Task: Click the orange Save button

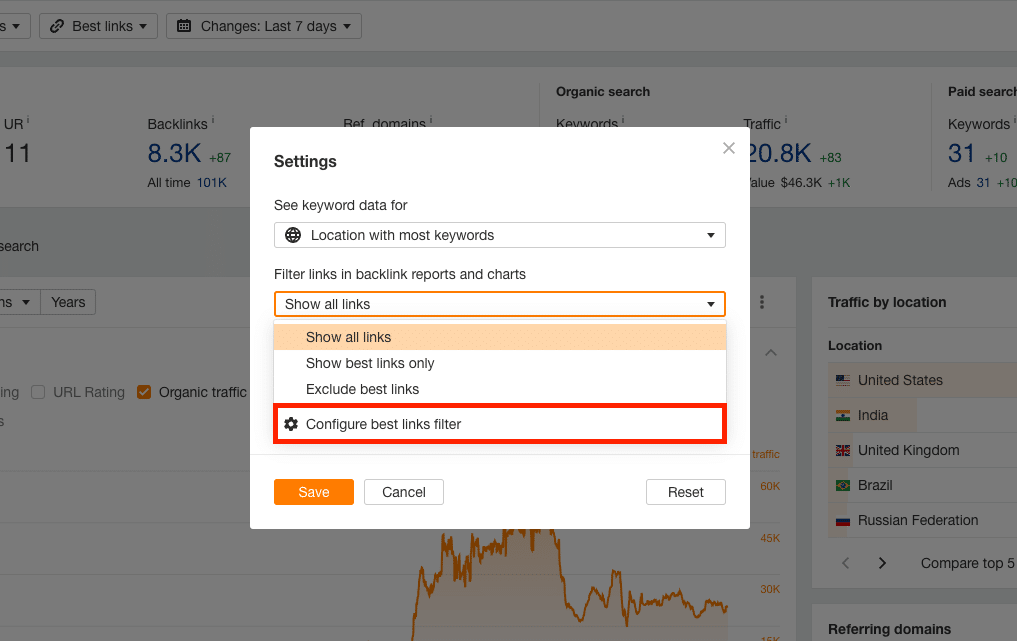Action: click(313, 492)
